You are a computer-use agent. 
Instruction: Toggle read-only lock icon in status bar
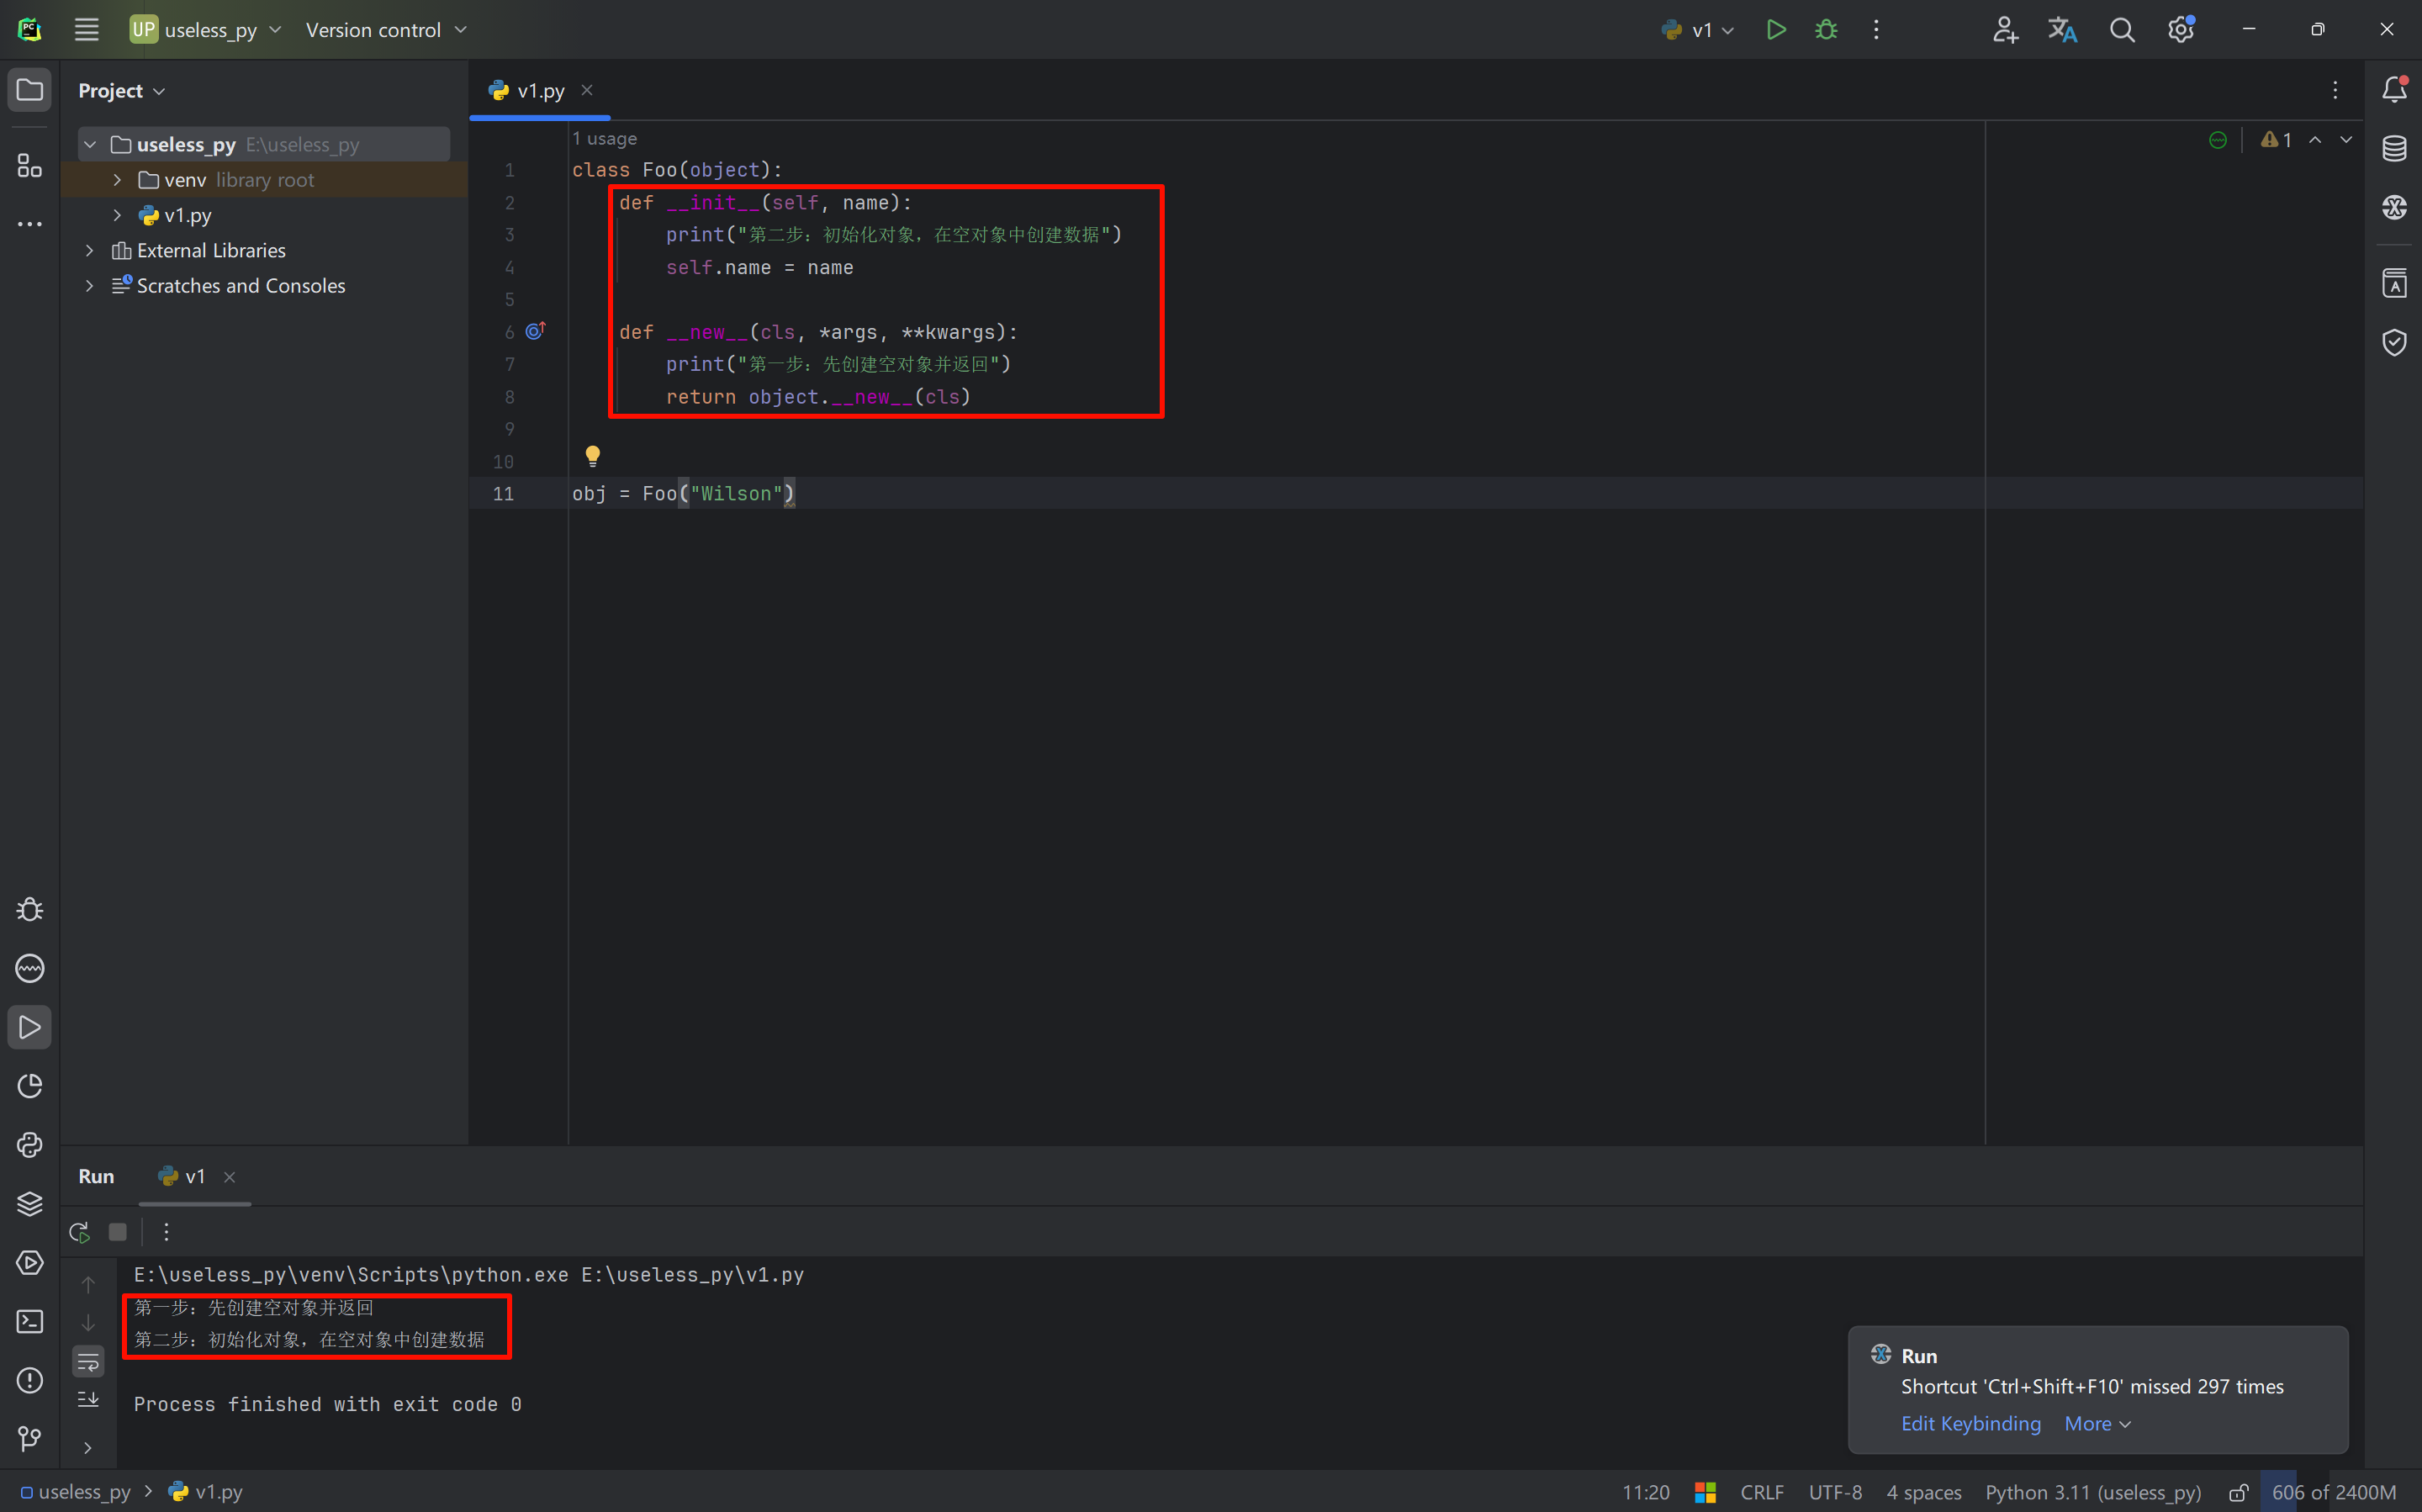pyautogui.click(x=2238, y=1492)
